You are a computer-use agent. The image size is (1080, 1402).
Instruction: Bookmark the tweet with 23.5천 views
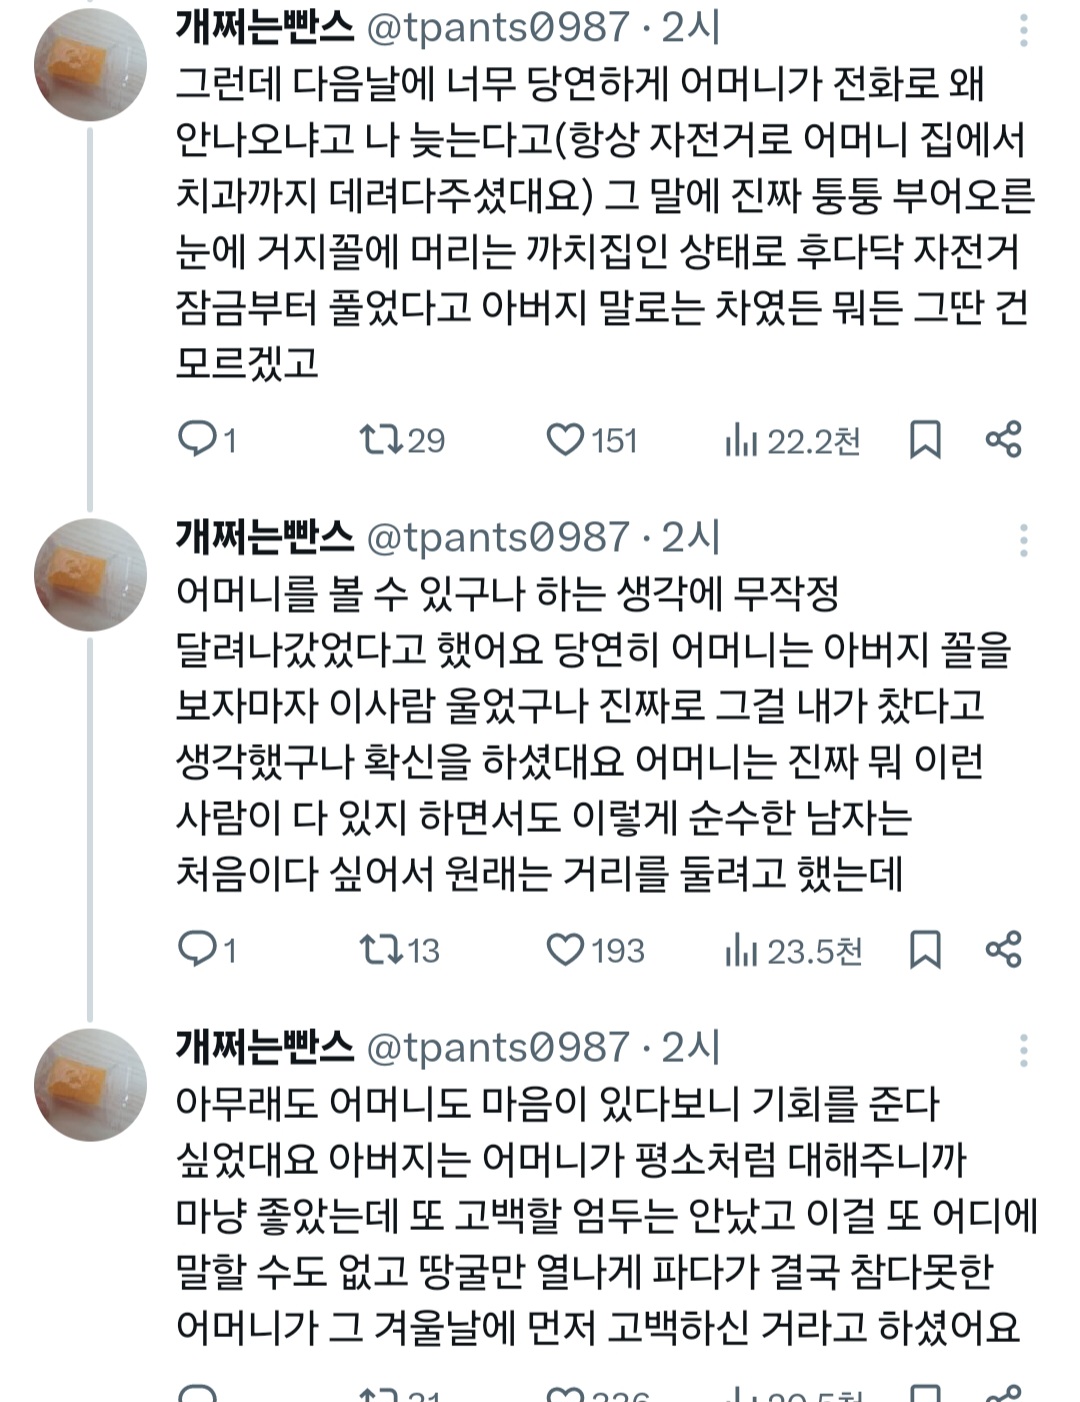click(x=925, y=950)
